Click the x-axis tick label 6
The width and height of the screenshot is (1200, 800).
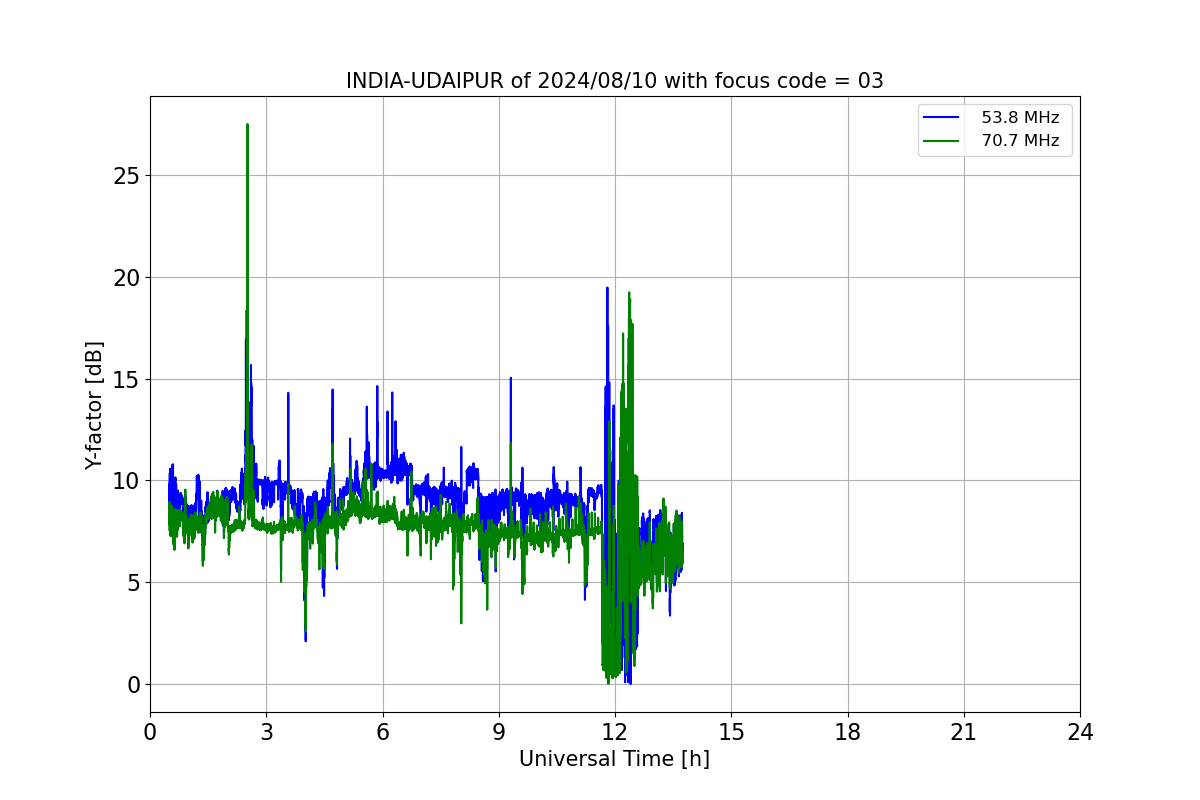point(382,732)
